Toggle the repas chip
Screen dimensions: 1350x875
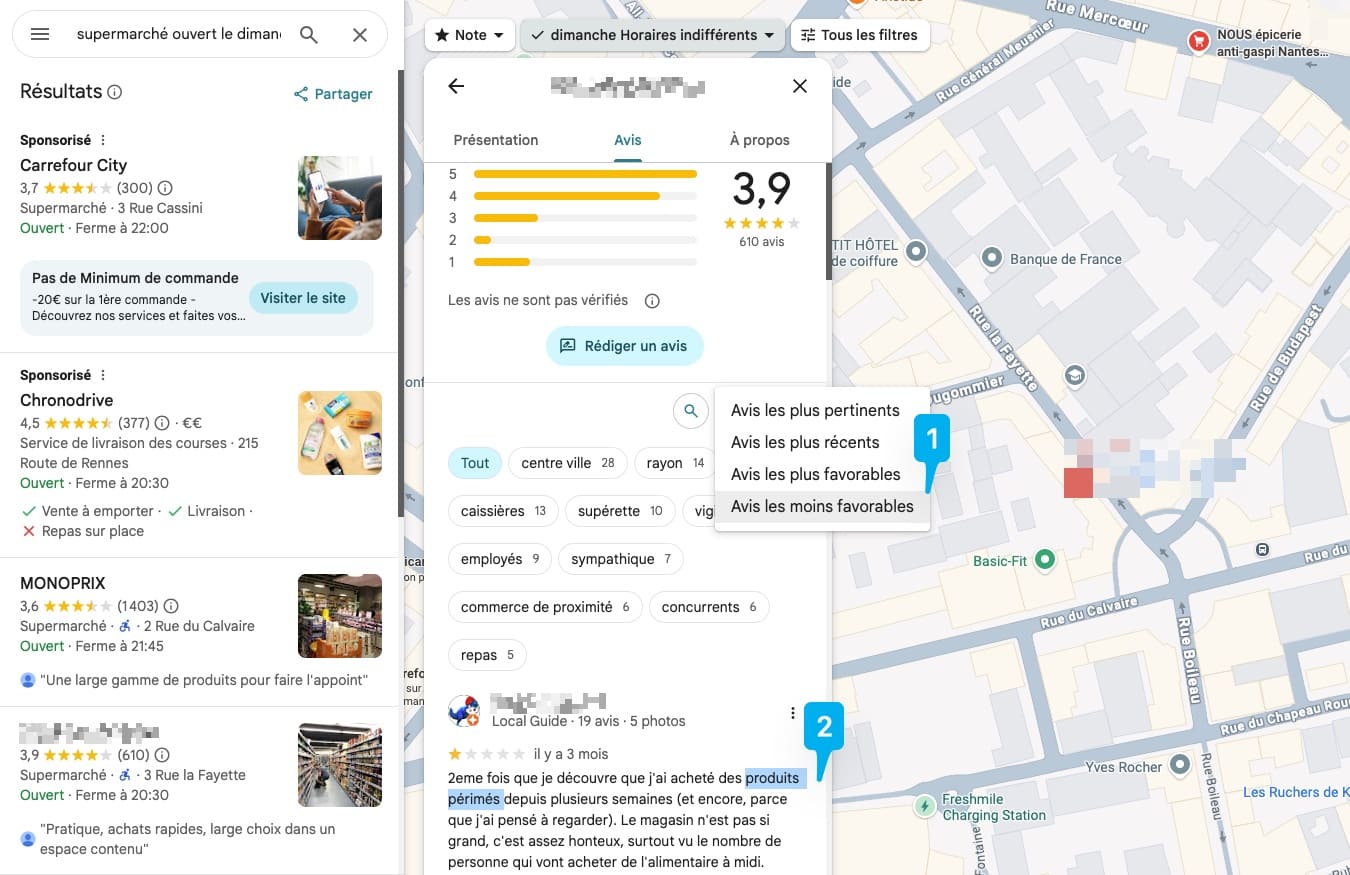pyautogui.click(x=487, y=655)
